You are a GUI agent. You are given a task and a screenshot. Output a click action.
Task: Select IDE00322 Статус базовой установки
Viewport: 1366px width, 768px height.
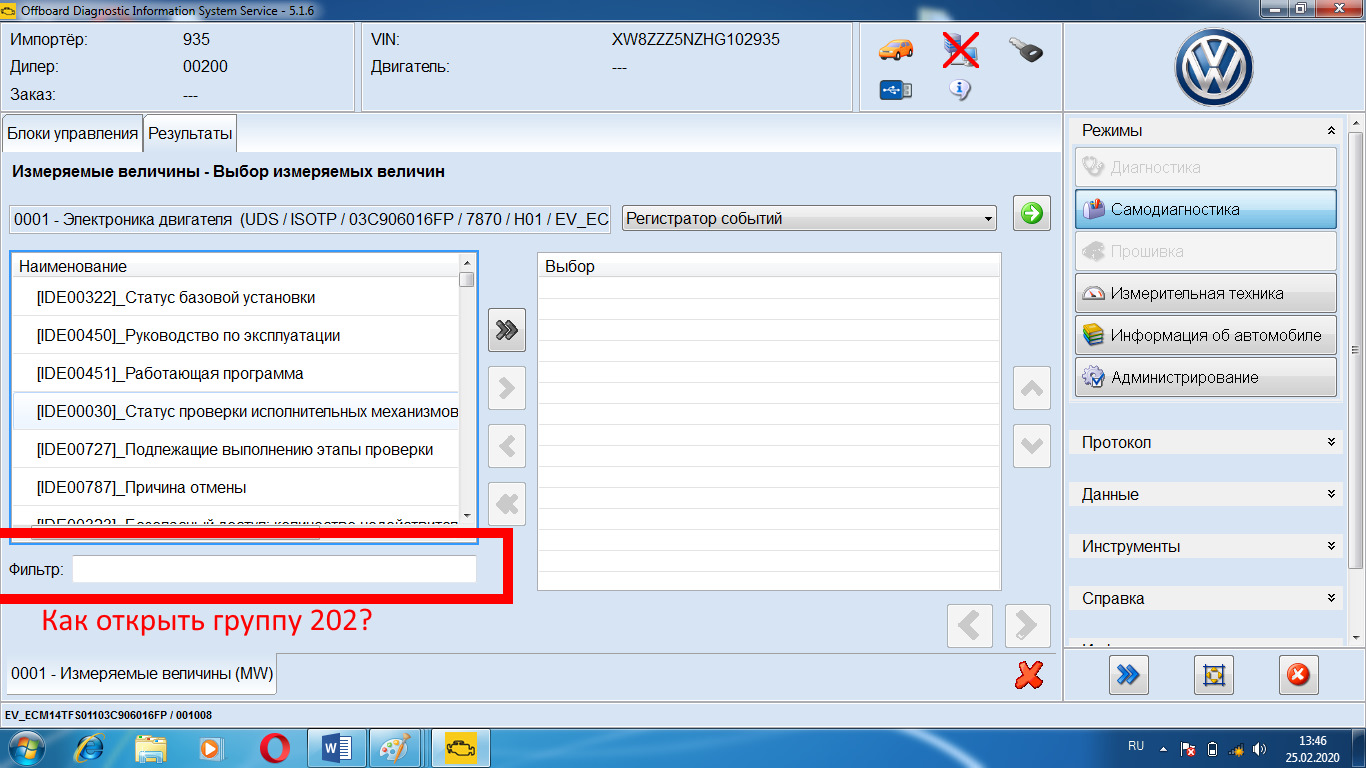236,298
